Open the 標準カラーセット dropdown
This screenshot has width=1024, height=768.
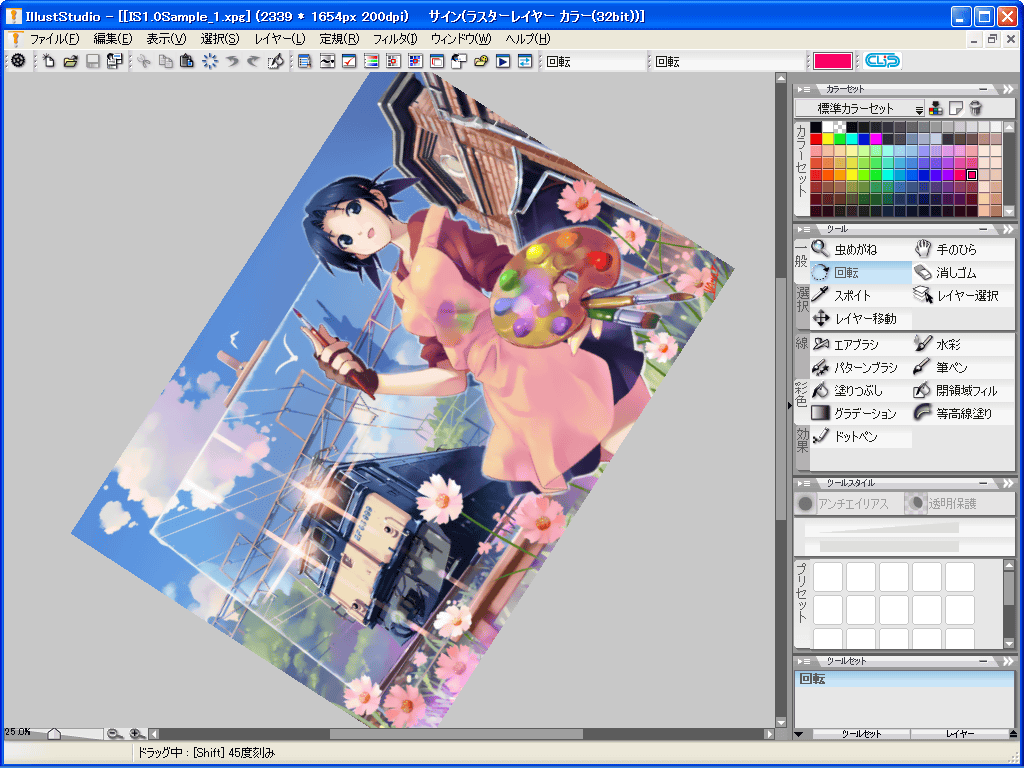860,108
